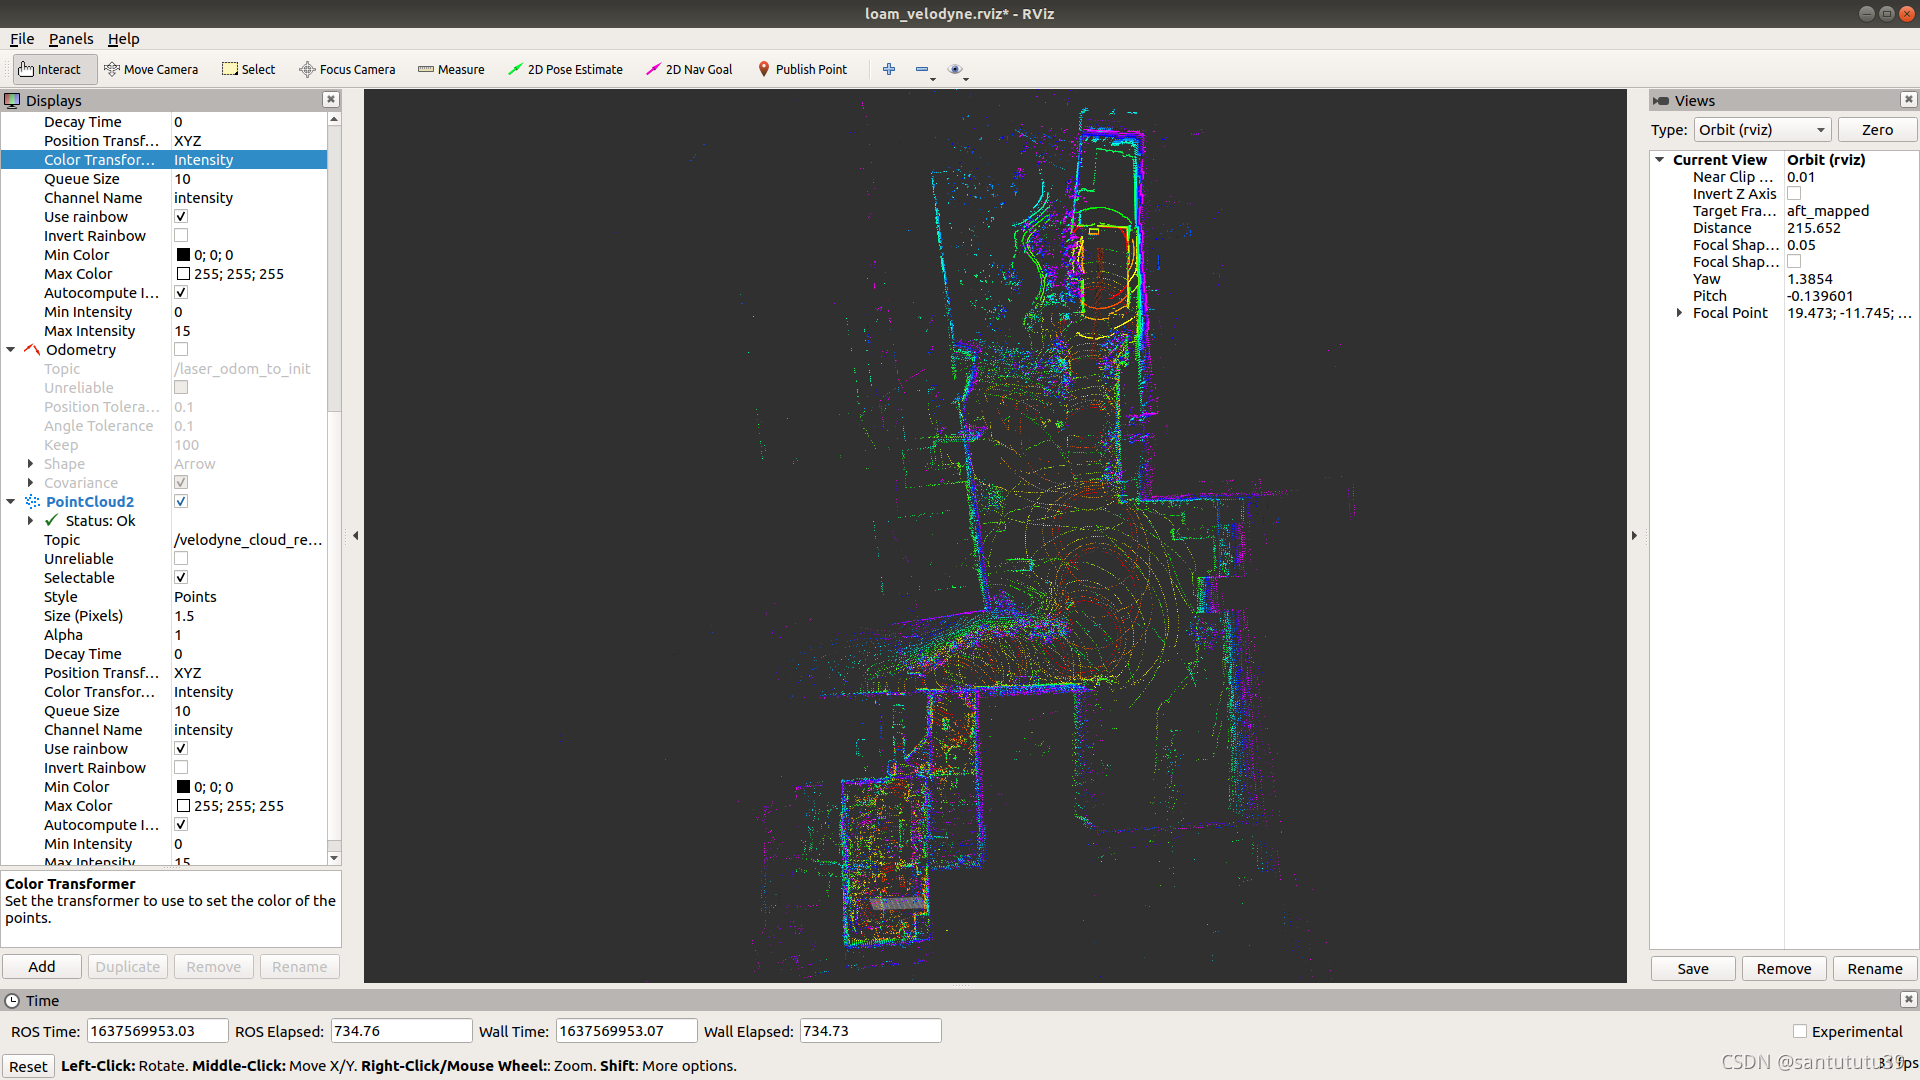The width and height of the screenshot is (1920, 1080).
Task: Collapse the PointCloud2 display tree
Action: point(11,502)
